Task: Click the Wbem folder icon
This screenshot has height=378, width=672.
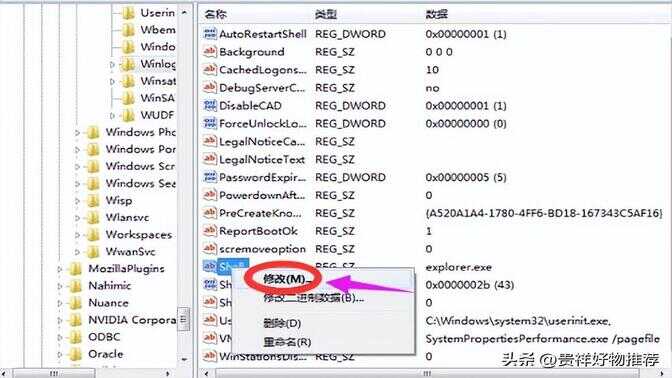Action: [128, 30]
